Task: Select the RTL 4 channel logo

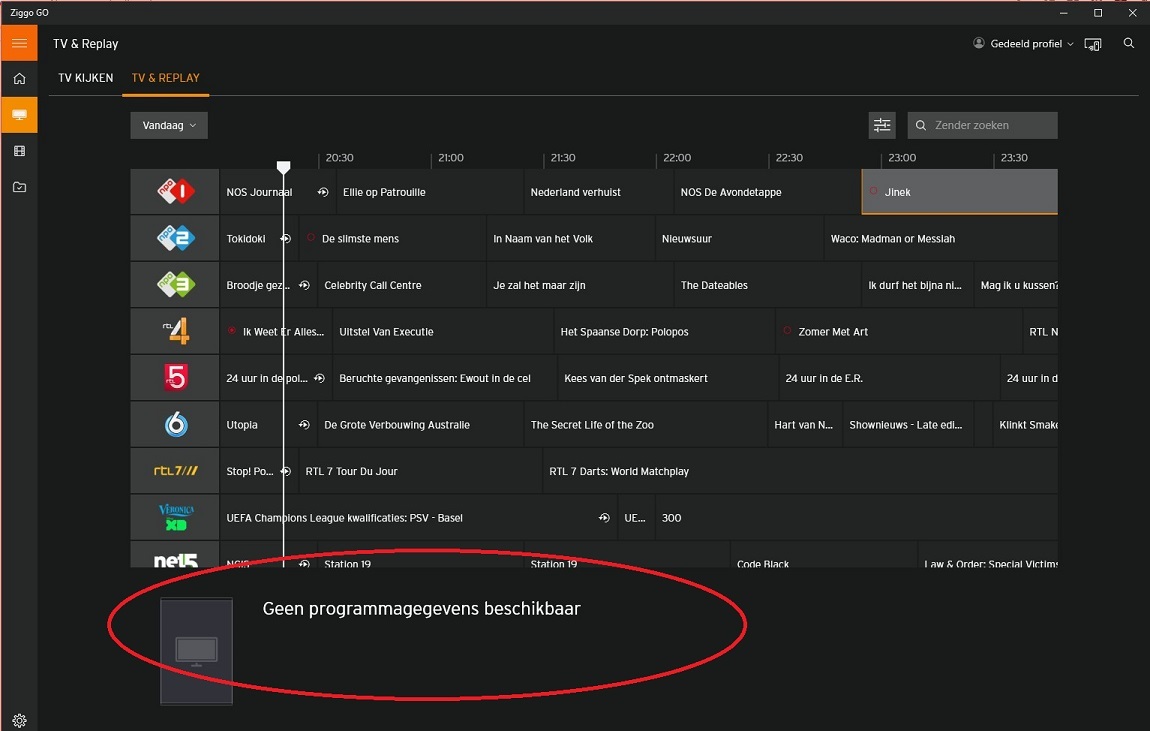Action: point(175,331)
